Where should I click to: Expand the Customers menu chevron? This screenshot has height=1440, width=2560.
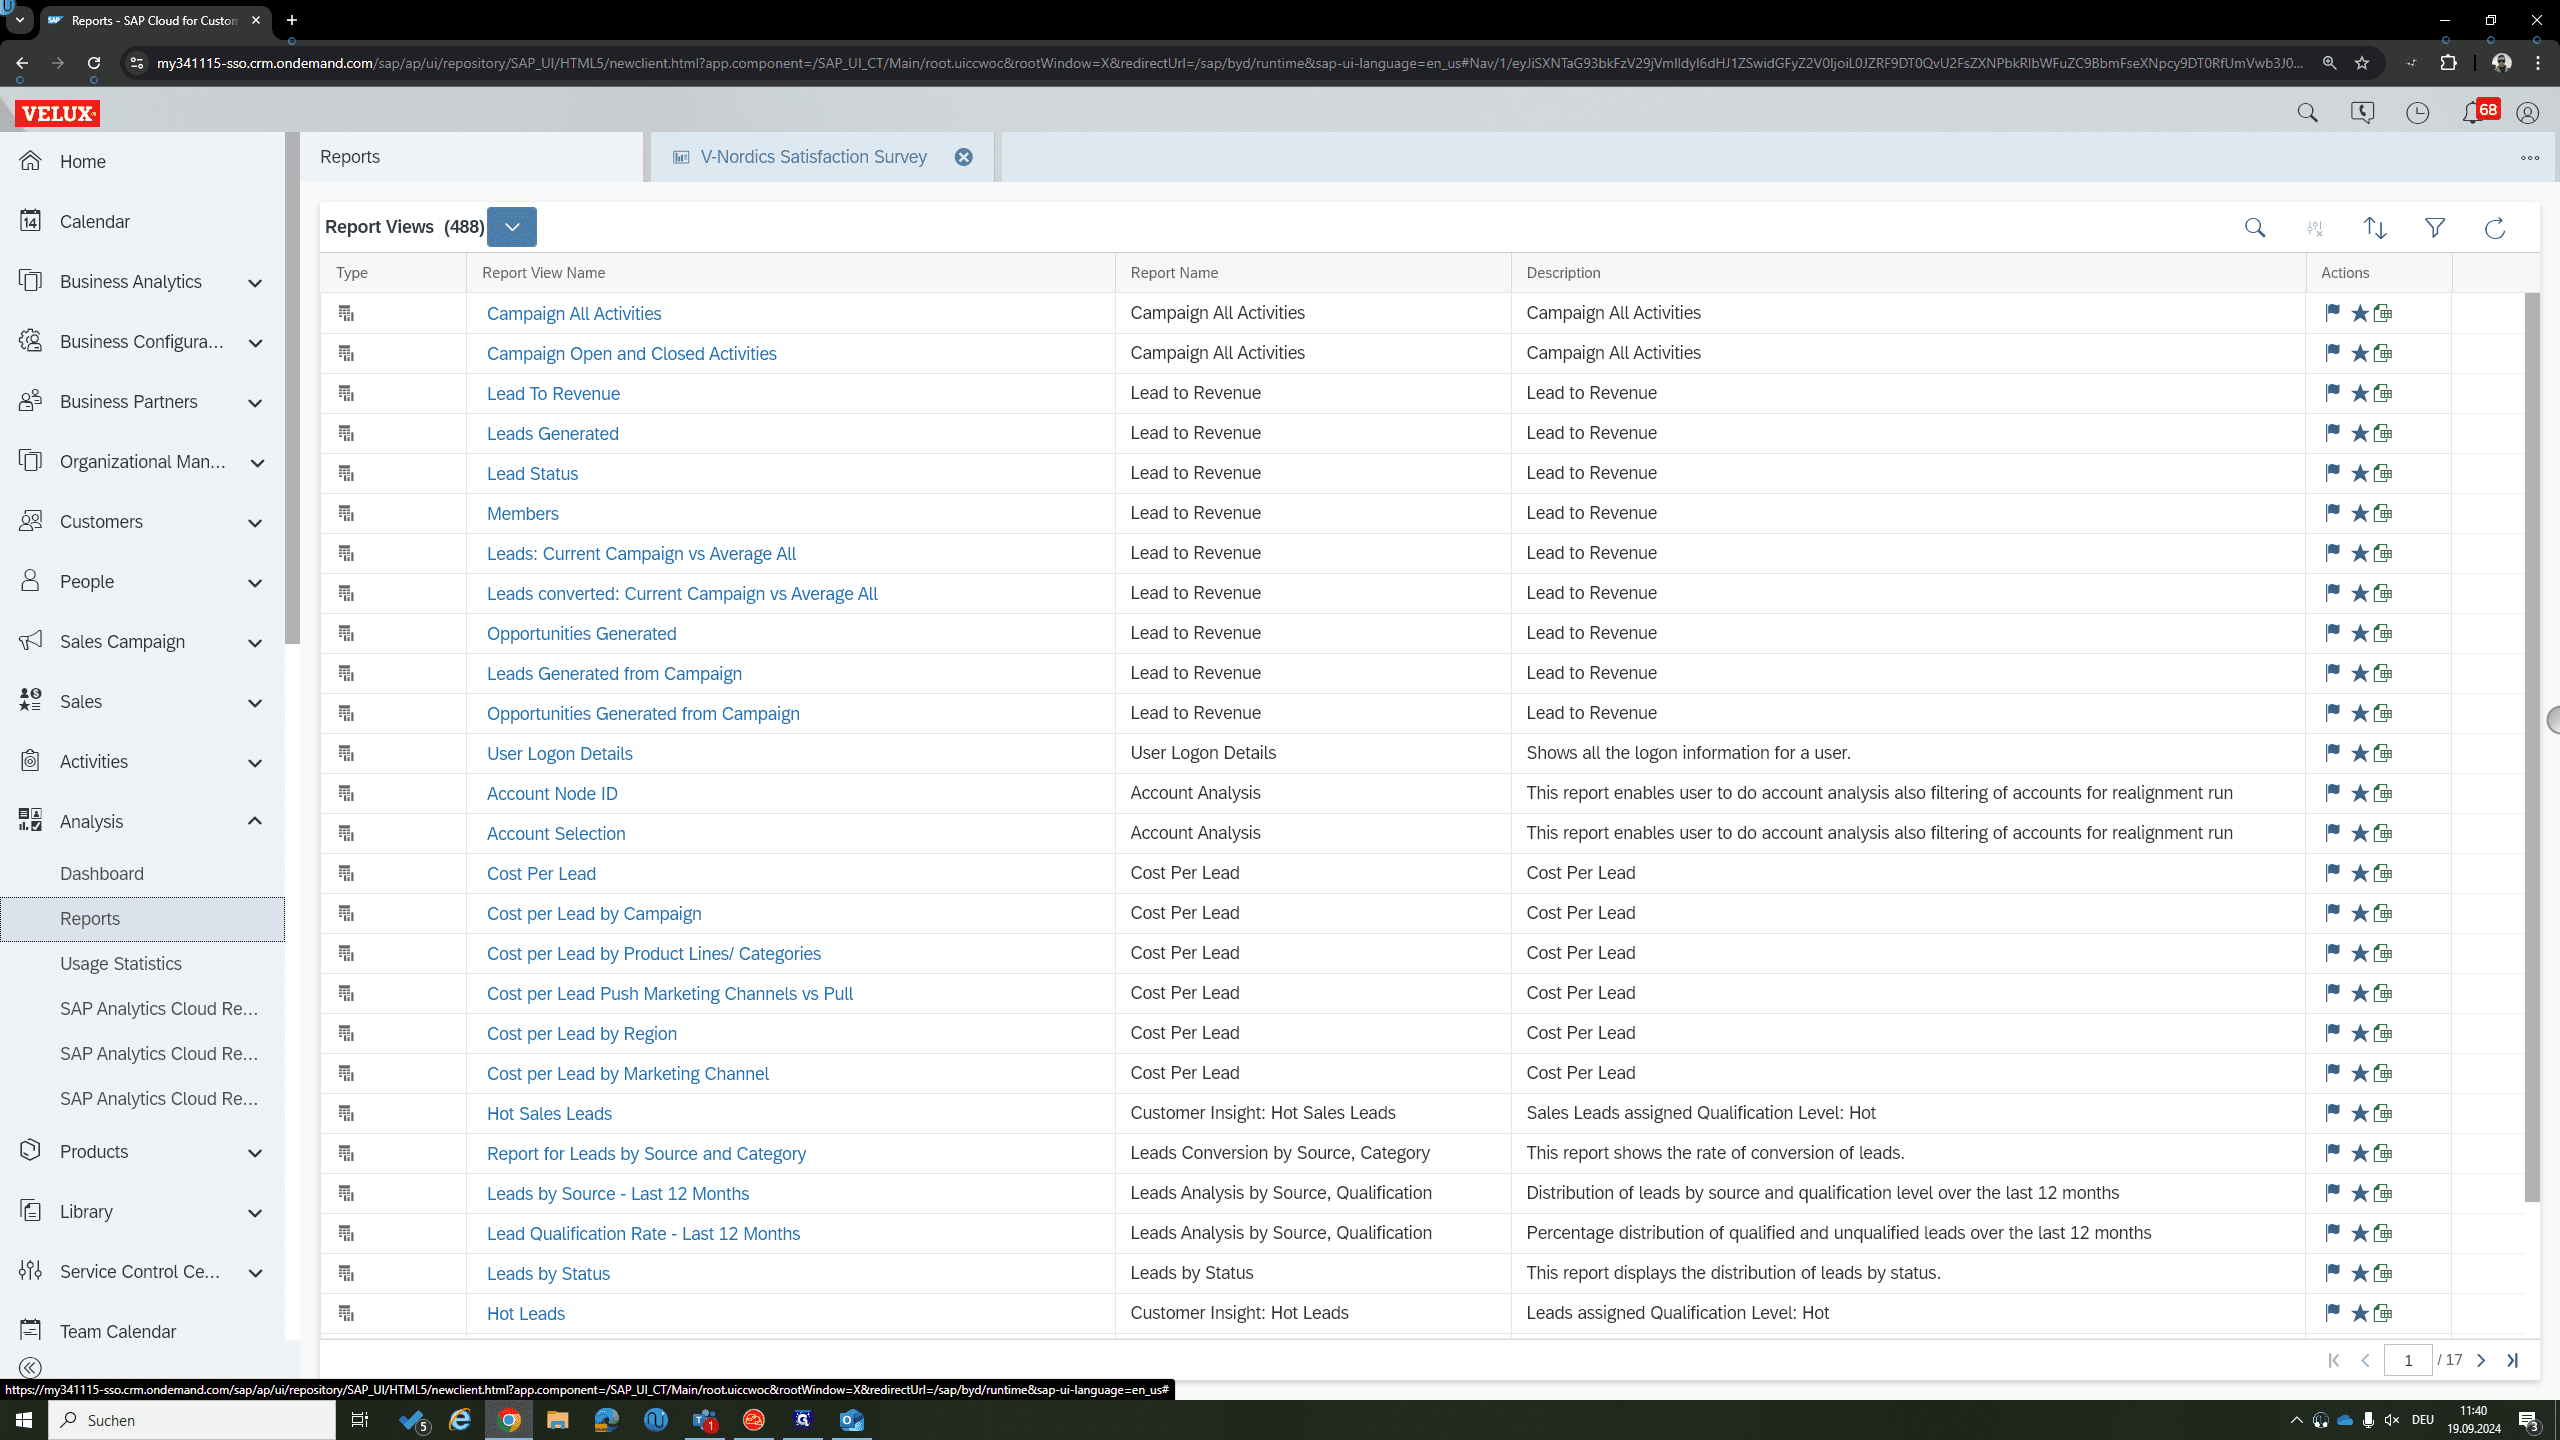click(255, 523)
